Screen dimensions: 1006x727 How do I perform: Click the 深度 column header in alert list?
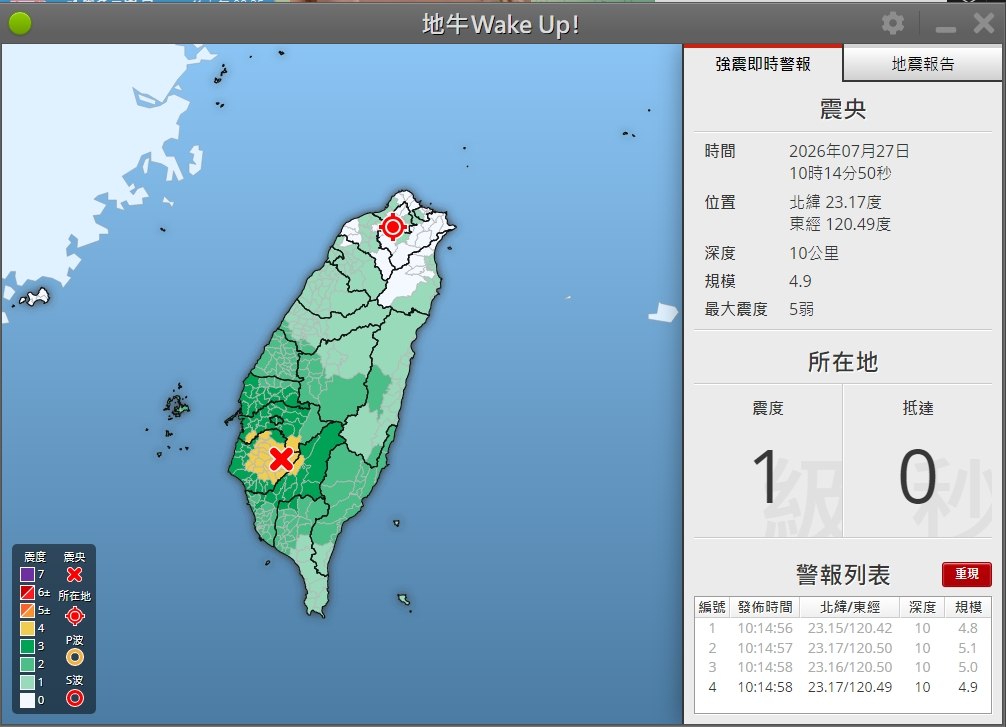[922, 607]
